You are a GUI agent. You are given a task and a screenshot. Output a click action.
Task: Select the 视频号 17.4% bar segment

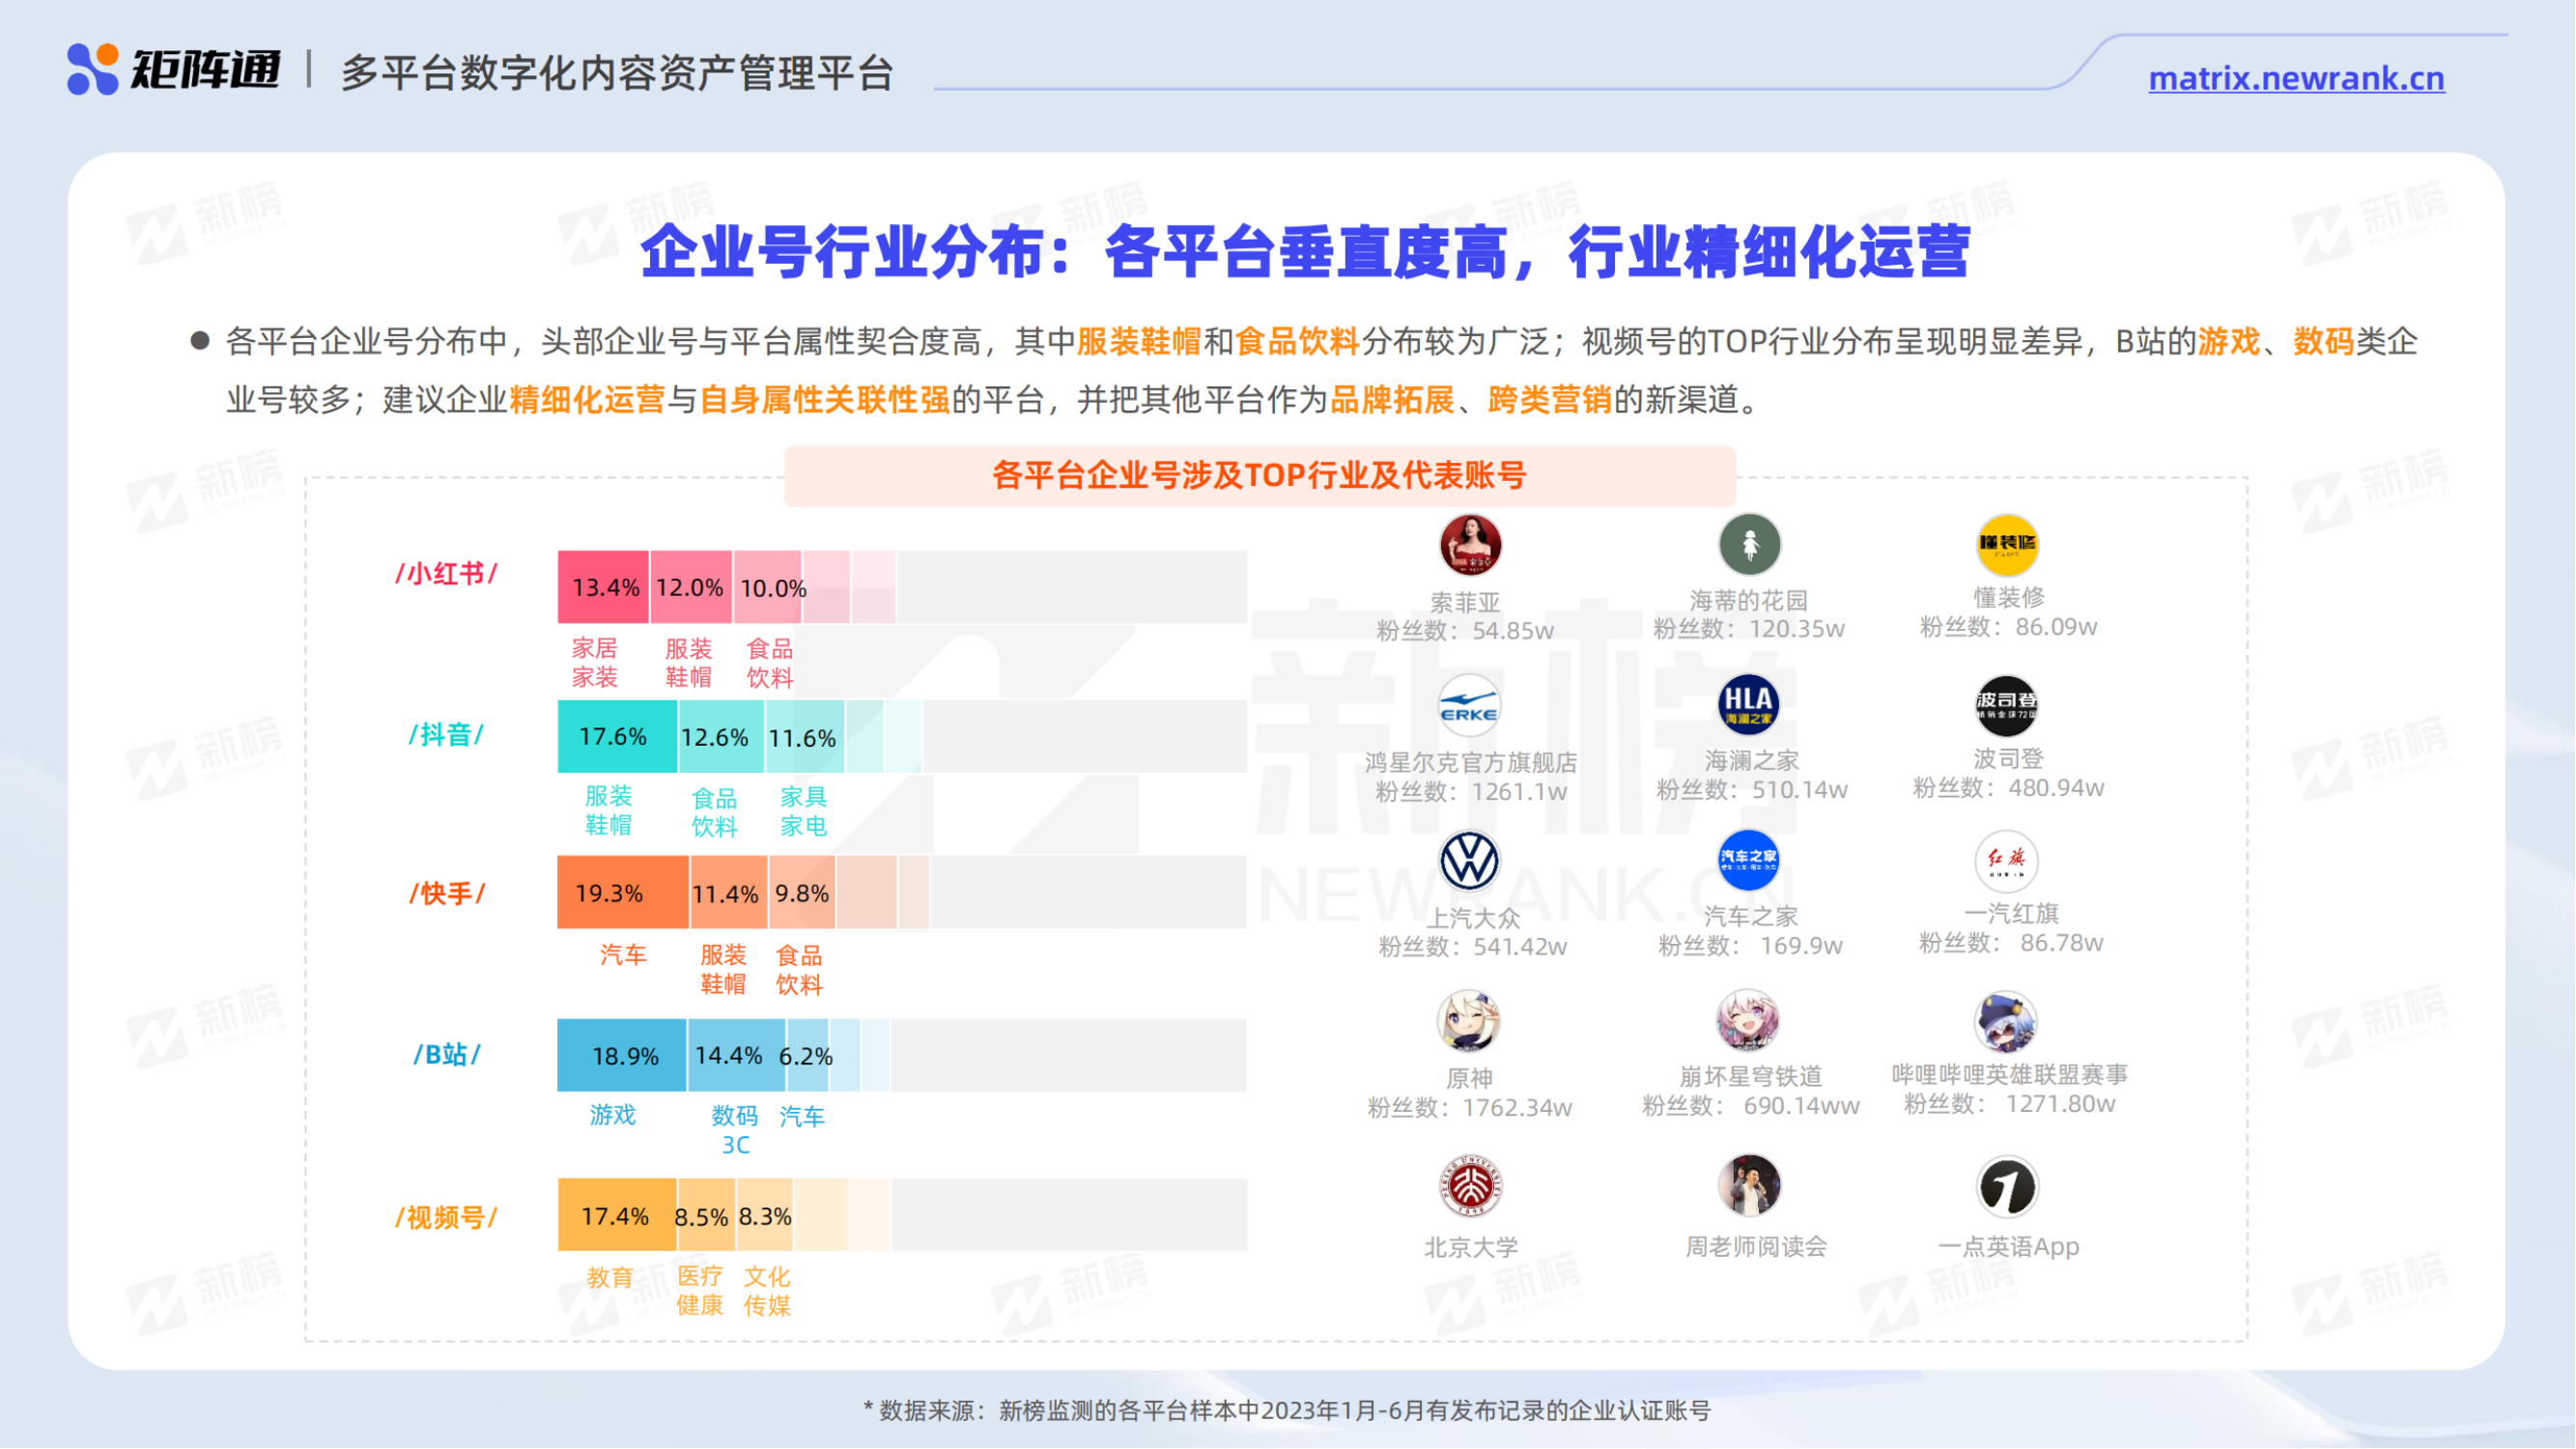pyautogui.click(x=617, y=1216)
